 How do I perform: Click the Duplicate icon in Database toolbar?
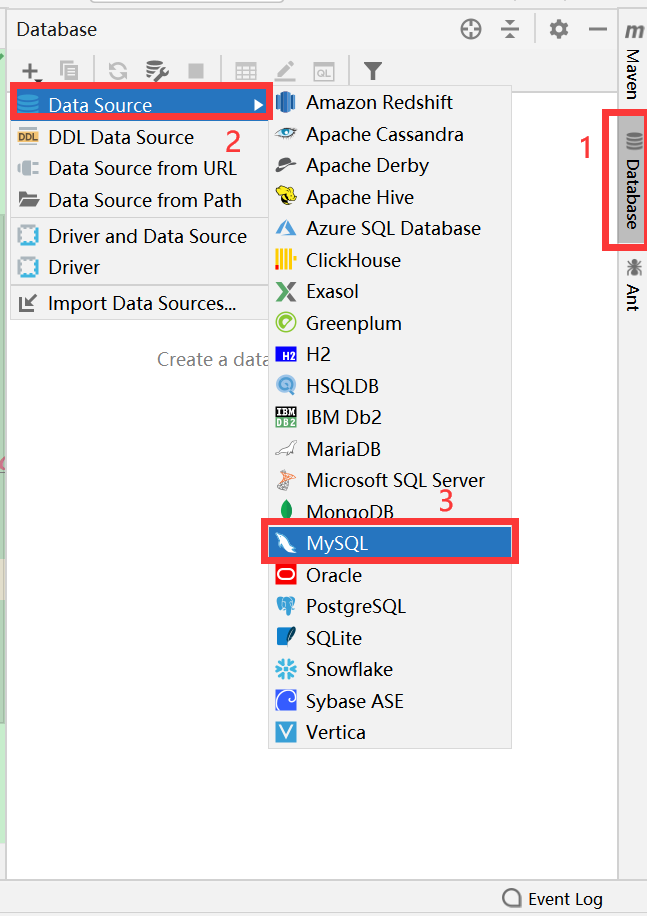tap(69, 71)
